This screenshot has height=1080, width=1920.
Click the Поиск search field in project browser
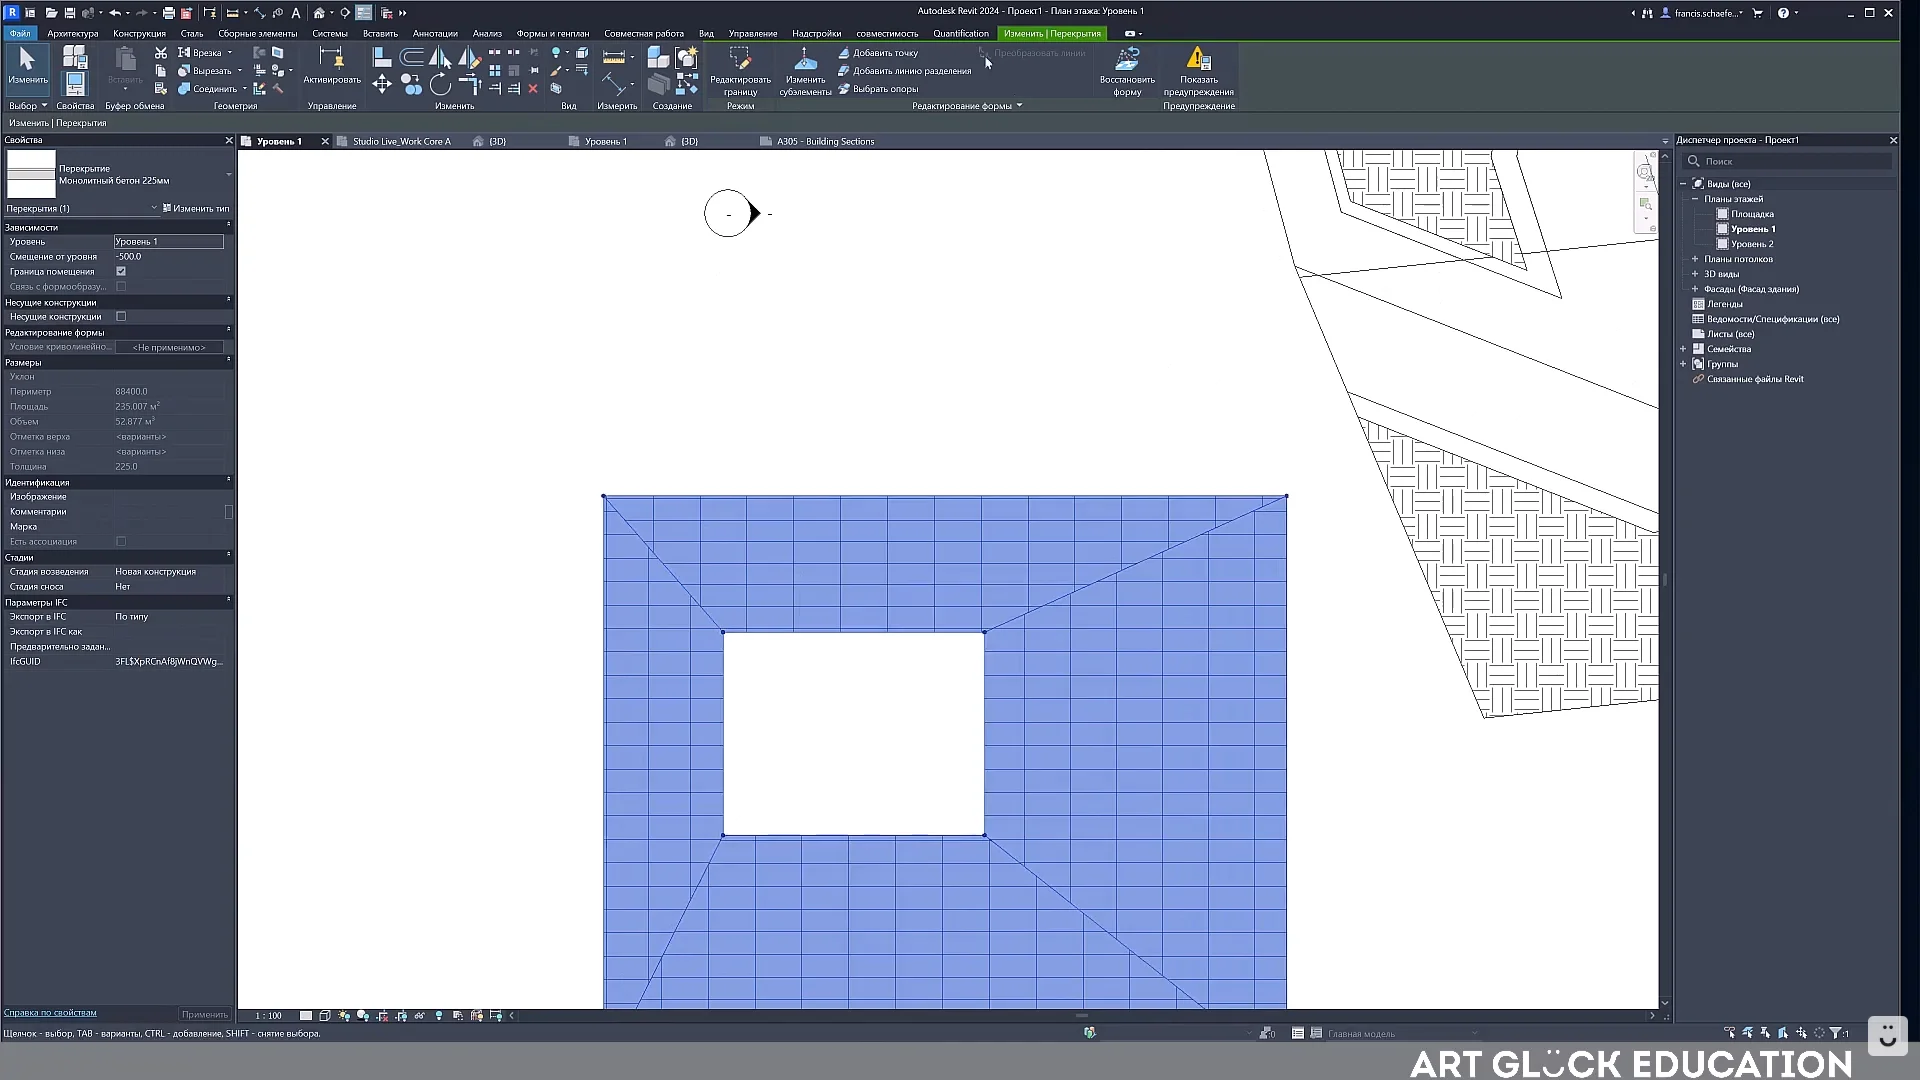(1788, 161)
